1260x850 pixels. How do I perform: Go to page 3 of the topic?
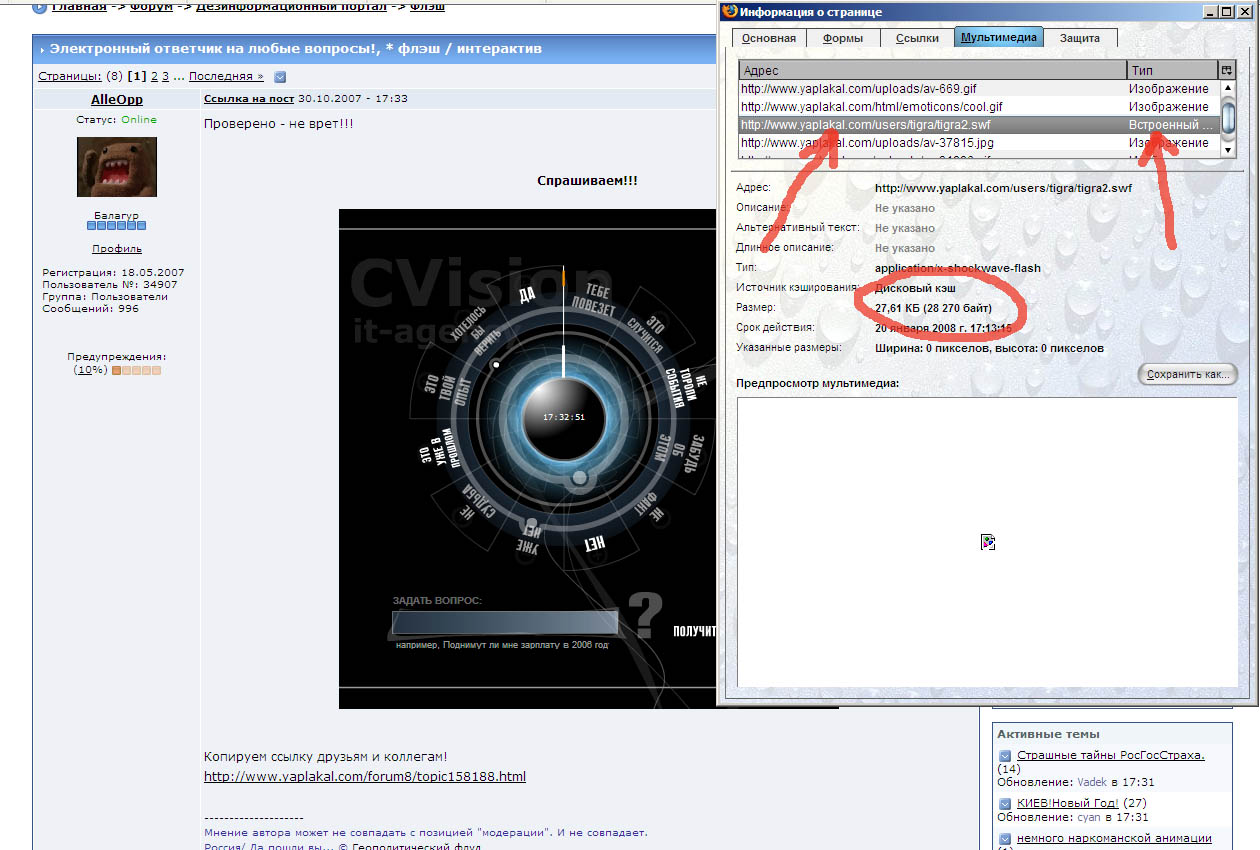coord(166,76)
